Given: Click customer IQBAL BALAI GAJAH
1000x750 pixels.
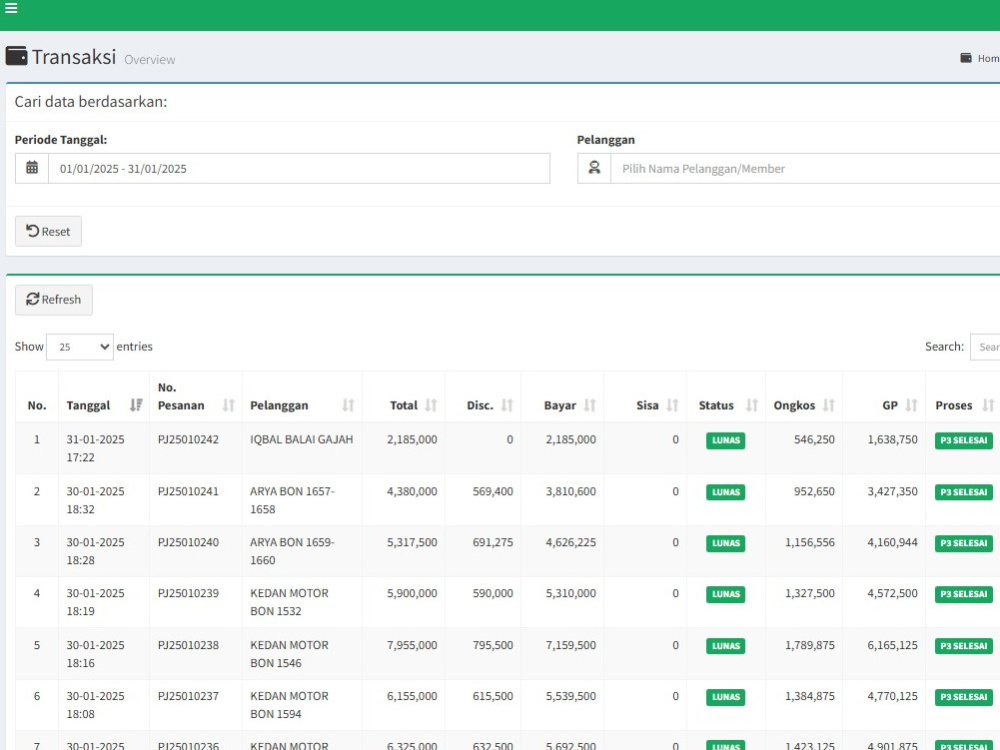Looking at the screenshot, I should 302,439.
